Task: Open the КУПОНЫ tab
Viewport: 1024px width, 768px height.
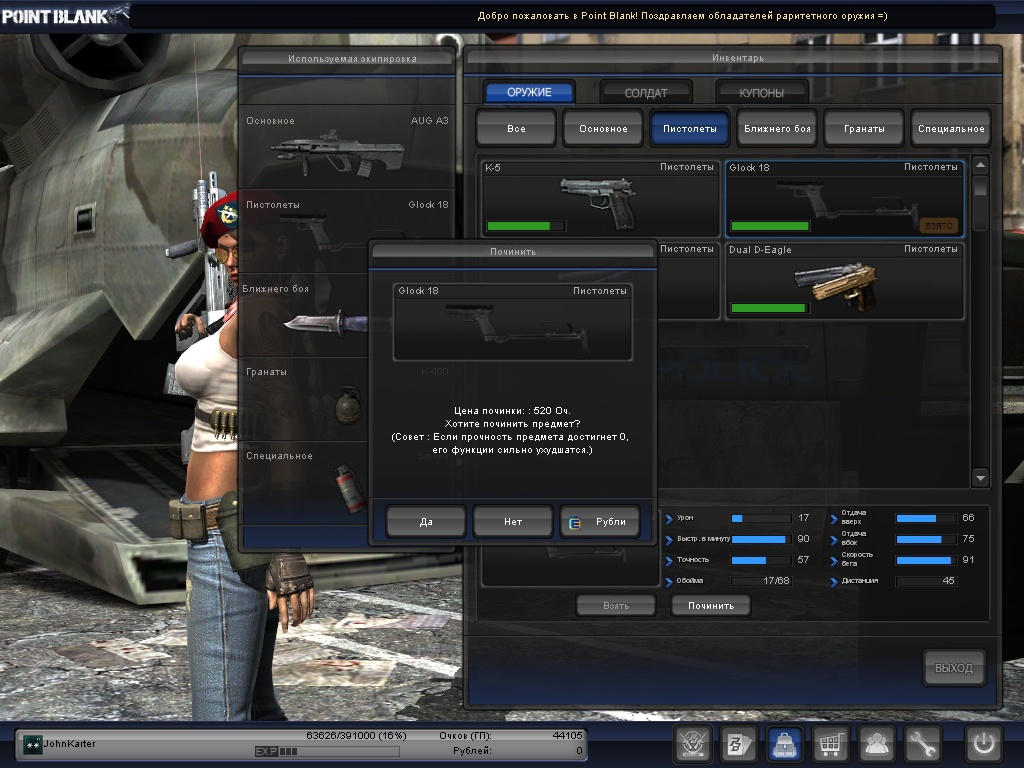Action: point(761,93)
